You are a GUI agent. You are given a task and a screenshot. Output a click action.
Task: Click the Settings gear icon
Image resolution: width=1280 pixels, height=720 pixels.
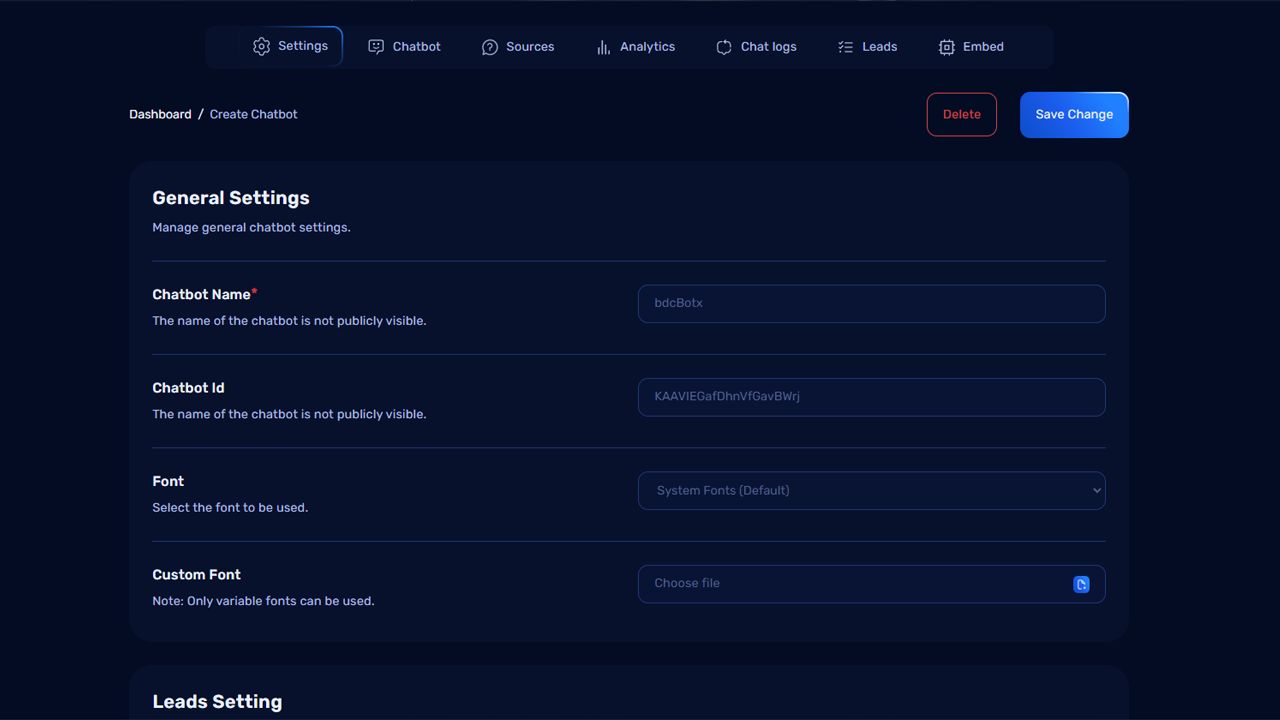(x=261, y=47)
